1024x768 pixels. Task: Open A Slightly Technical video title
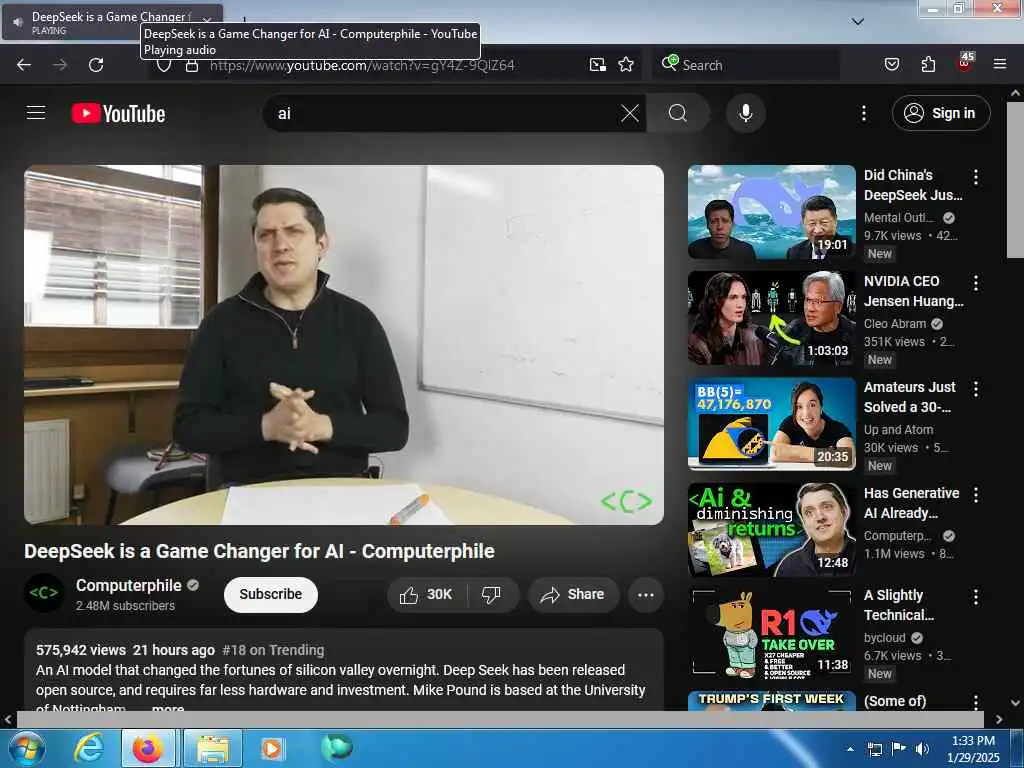(x=899, y=605)
